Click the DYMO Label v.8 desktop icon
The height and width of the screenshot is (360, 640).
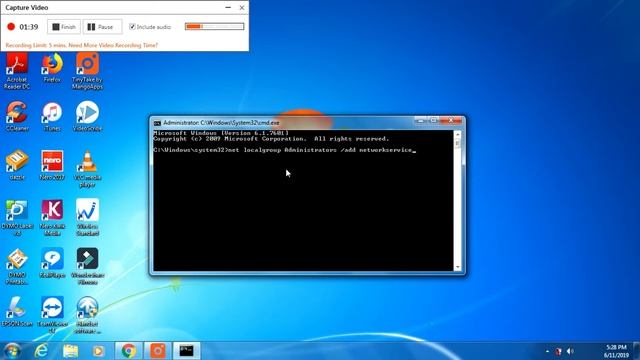tap(17, 217)
